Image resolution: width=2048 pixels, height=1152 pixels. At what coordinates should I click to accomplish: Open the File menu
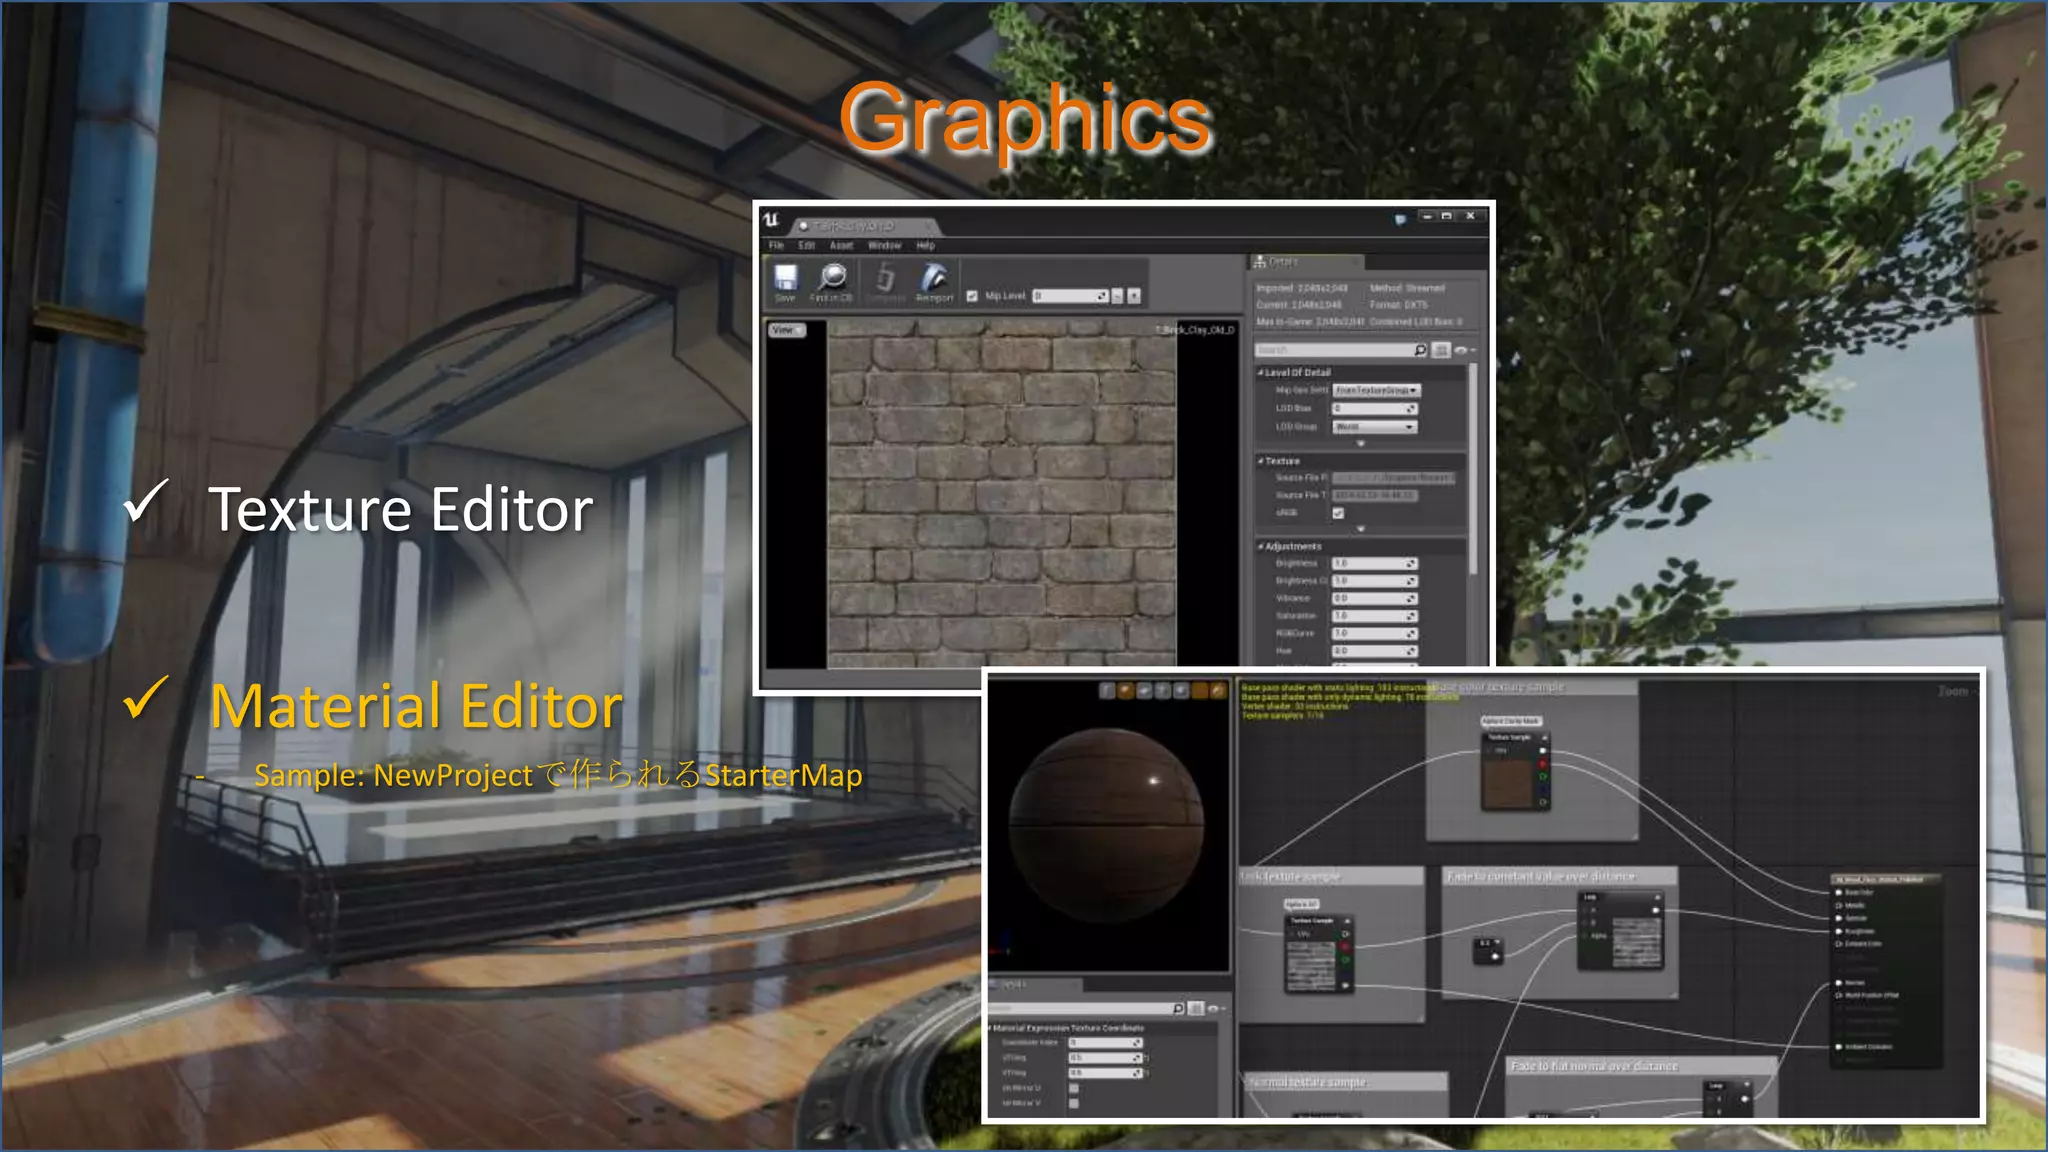[x=776, y=245]
